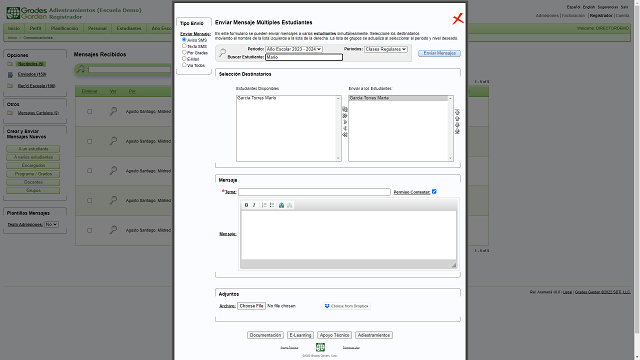Click the Enviar Mensajes button
This screenshot has width=640, height=360.
[440, 53]
